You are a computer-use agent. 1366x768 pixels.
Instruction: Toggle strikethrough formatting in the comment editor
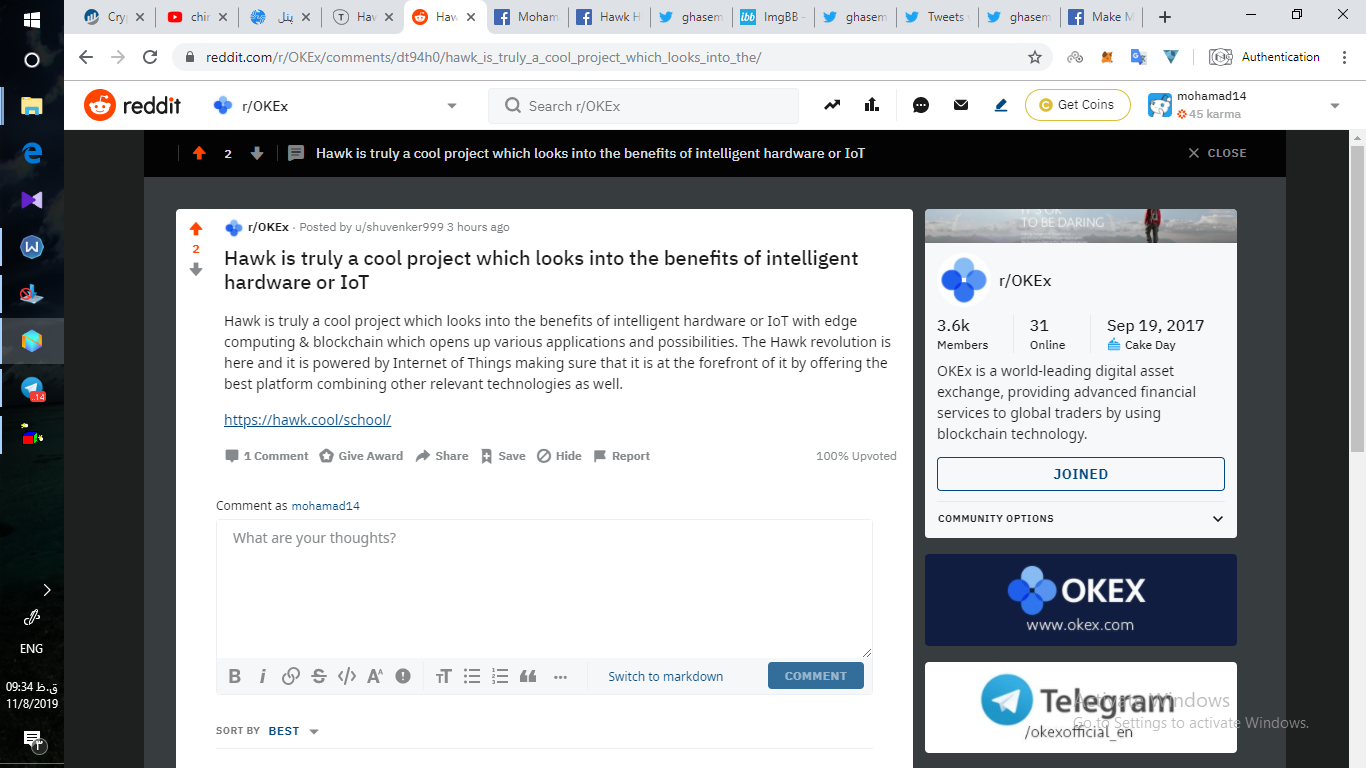[319, 676]
